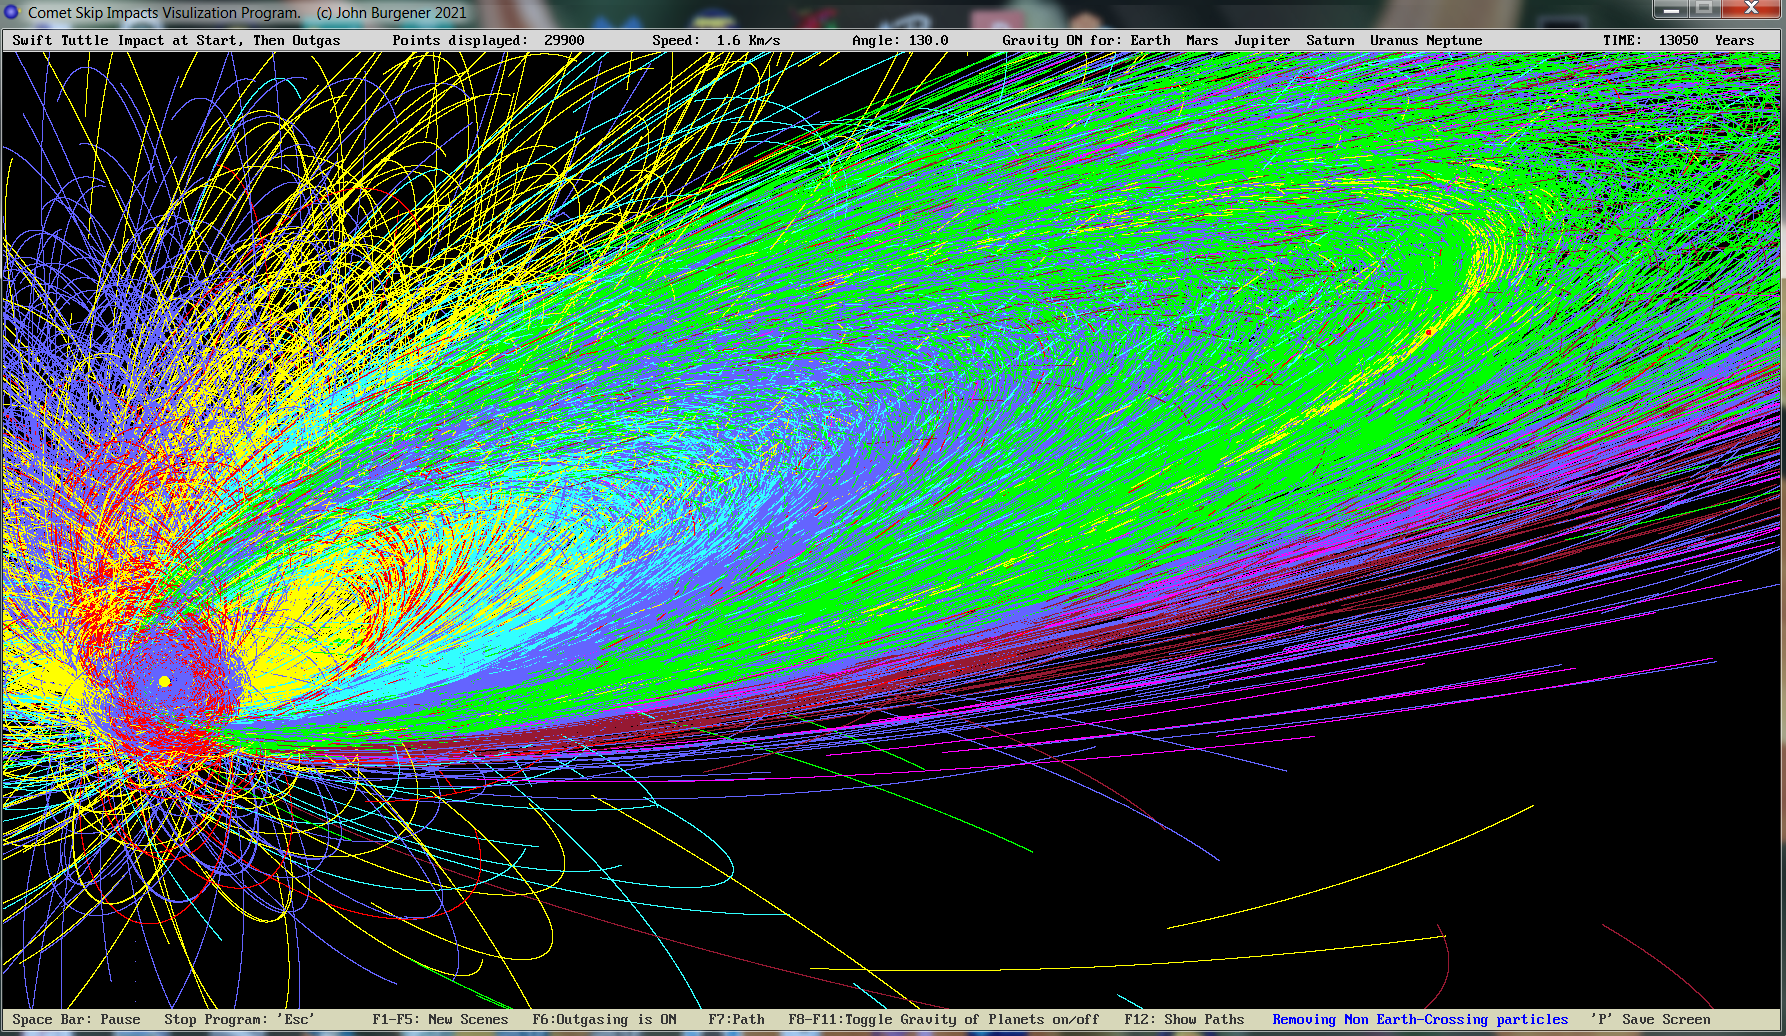Close the Comet Skip Impacts program
The image size is (1786, 1036).
1751,9
